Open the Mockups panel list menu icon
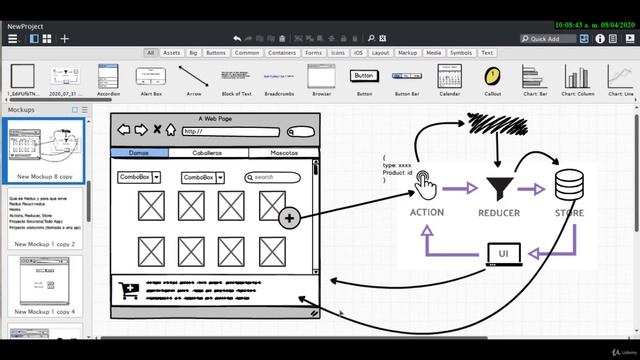 (84, 110)
